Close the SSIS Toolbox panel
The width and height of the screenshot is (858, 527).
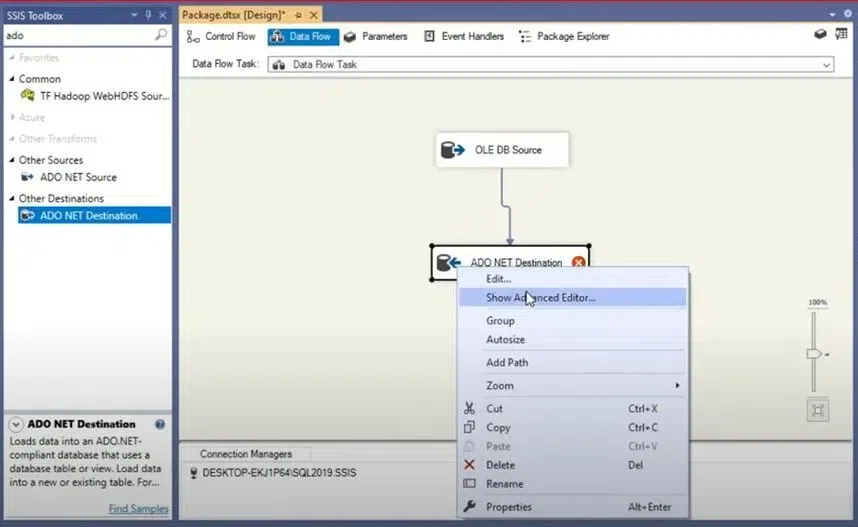click(x=163, y=15)
